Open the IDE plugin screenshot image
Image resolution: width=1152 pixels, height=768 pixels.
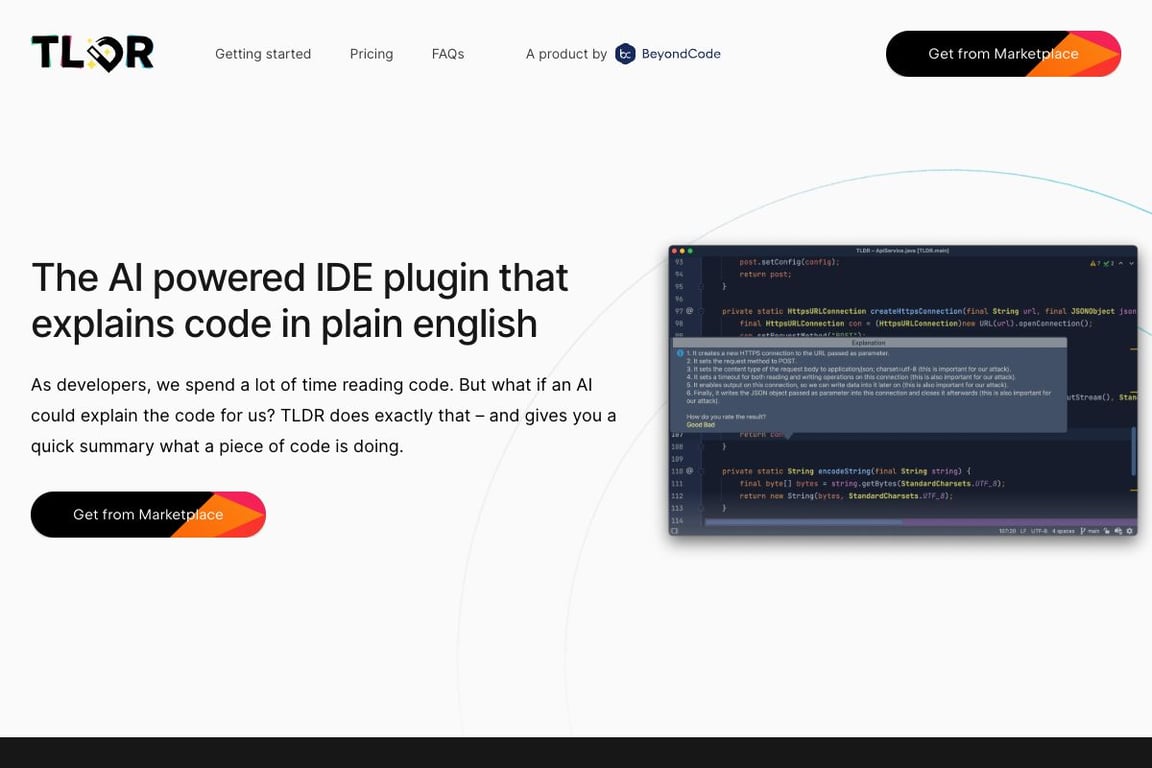(903, 390)
